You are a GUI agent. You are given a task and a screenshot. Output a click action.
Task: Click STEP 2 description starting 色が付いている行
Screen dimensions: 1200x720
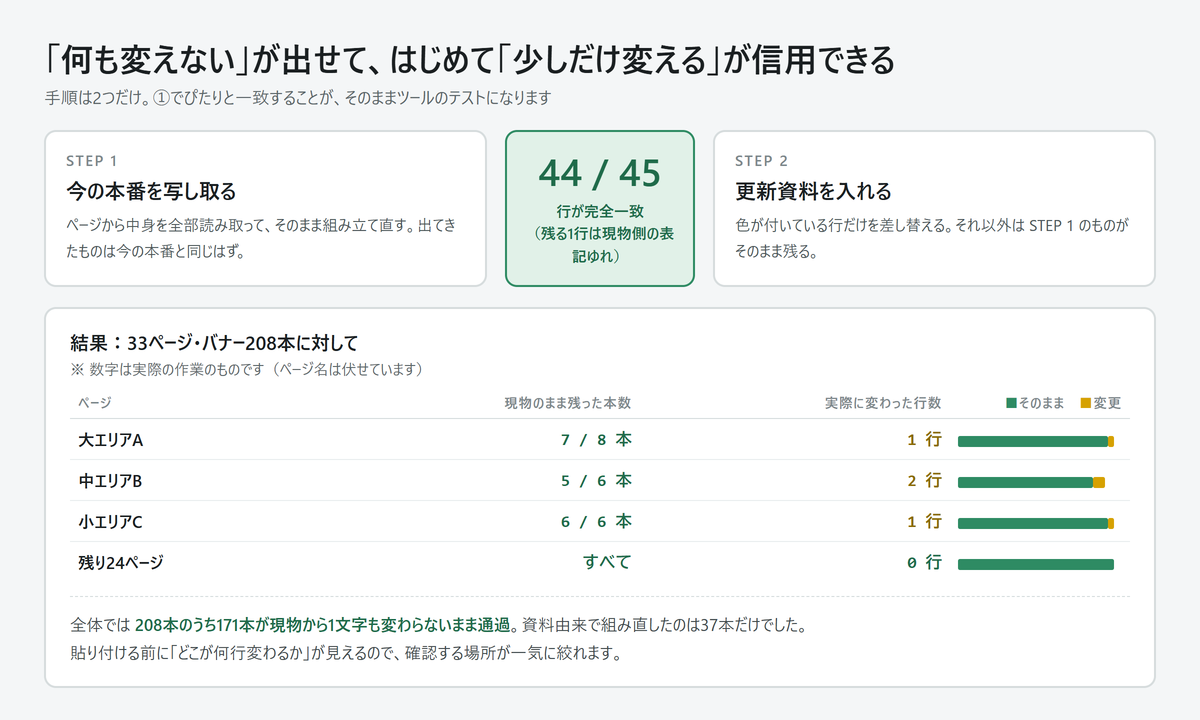click(931, 238)
